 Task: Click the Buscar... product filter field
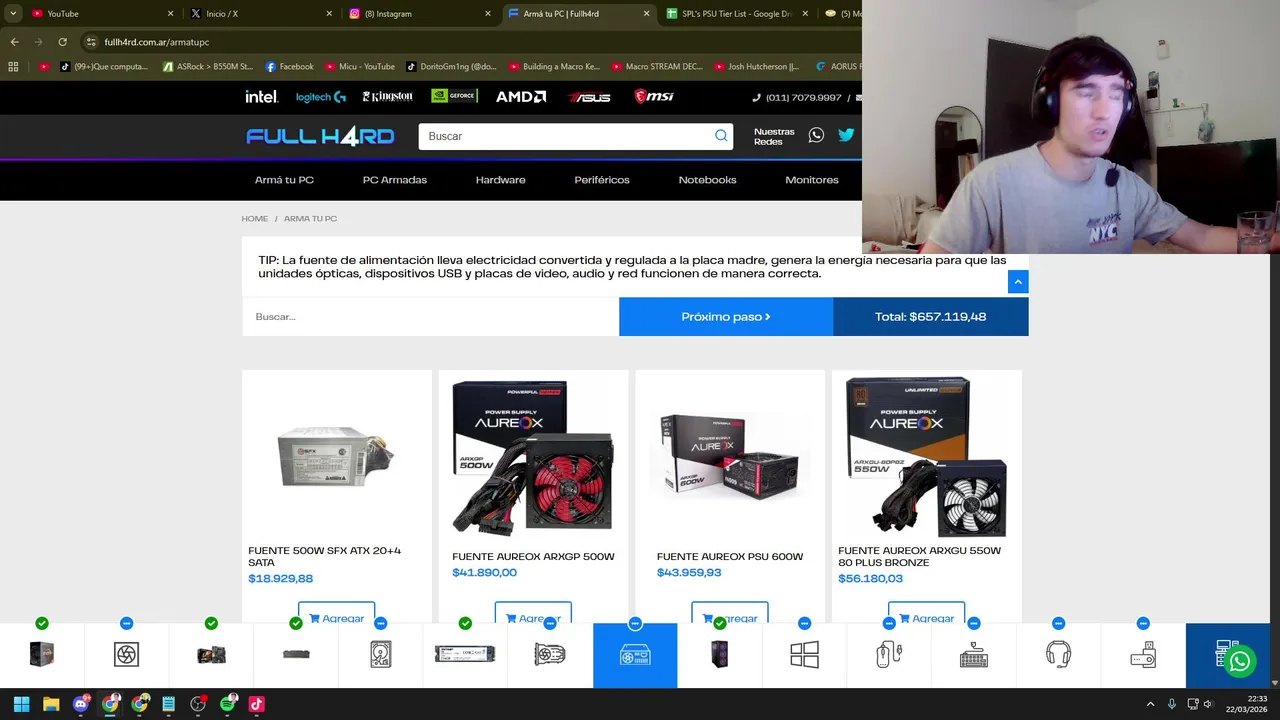click(430, 317)
